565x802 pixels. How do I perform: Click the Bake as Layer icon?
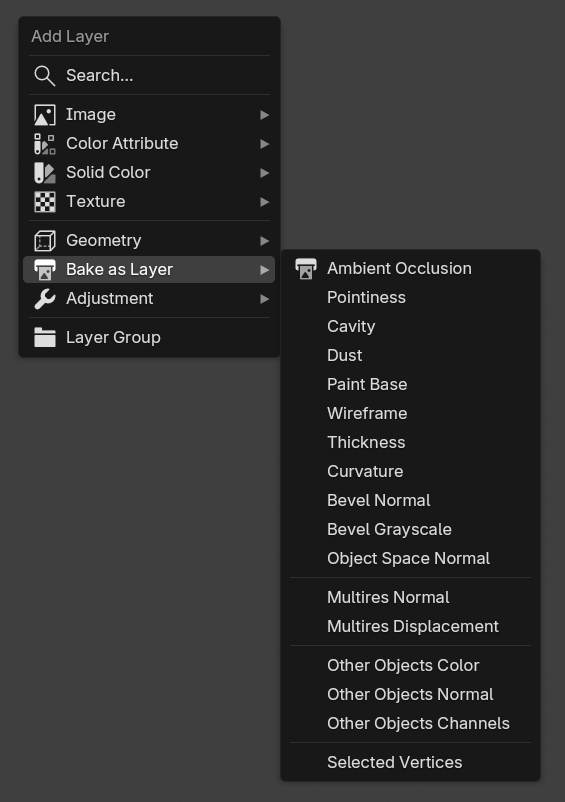coord(44,270)
